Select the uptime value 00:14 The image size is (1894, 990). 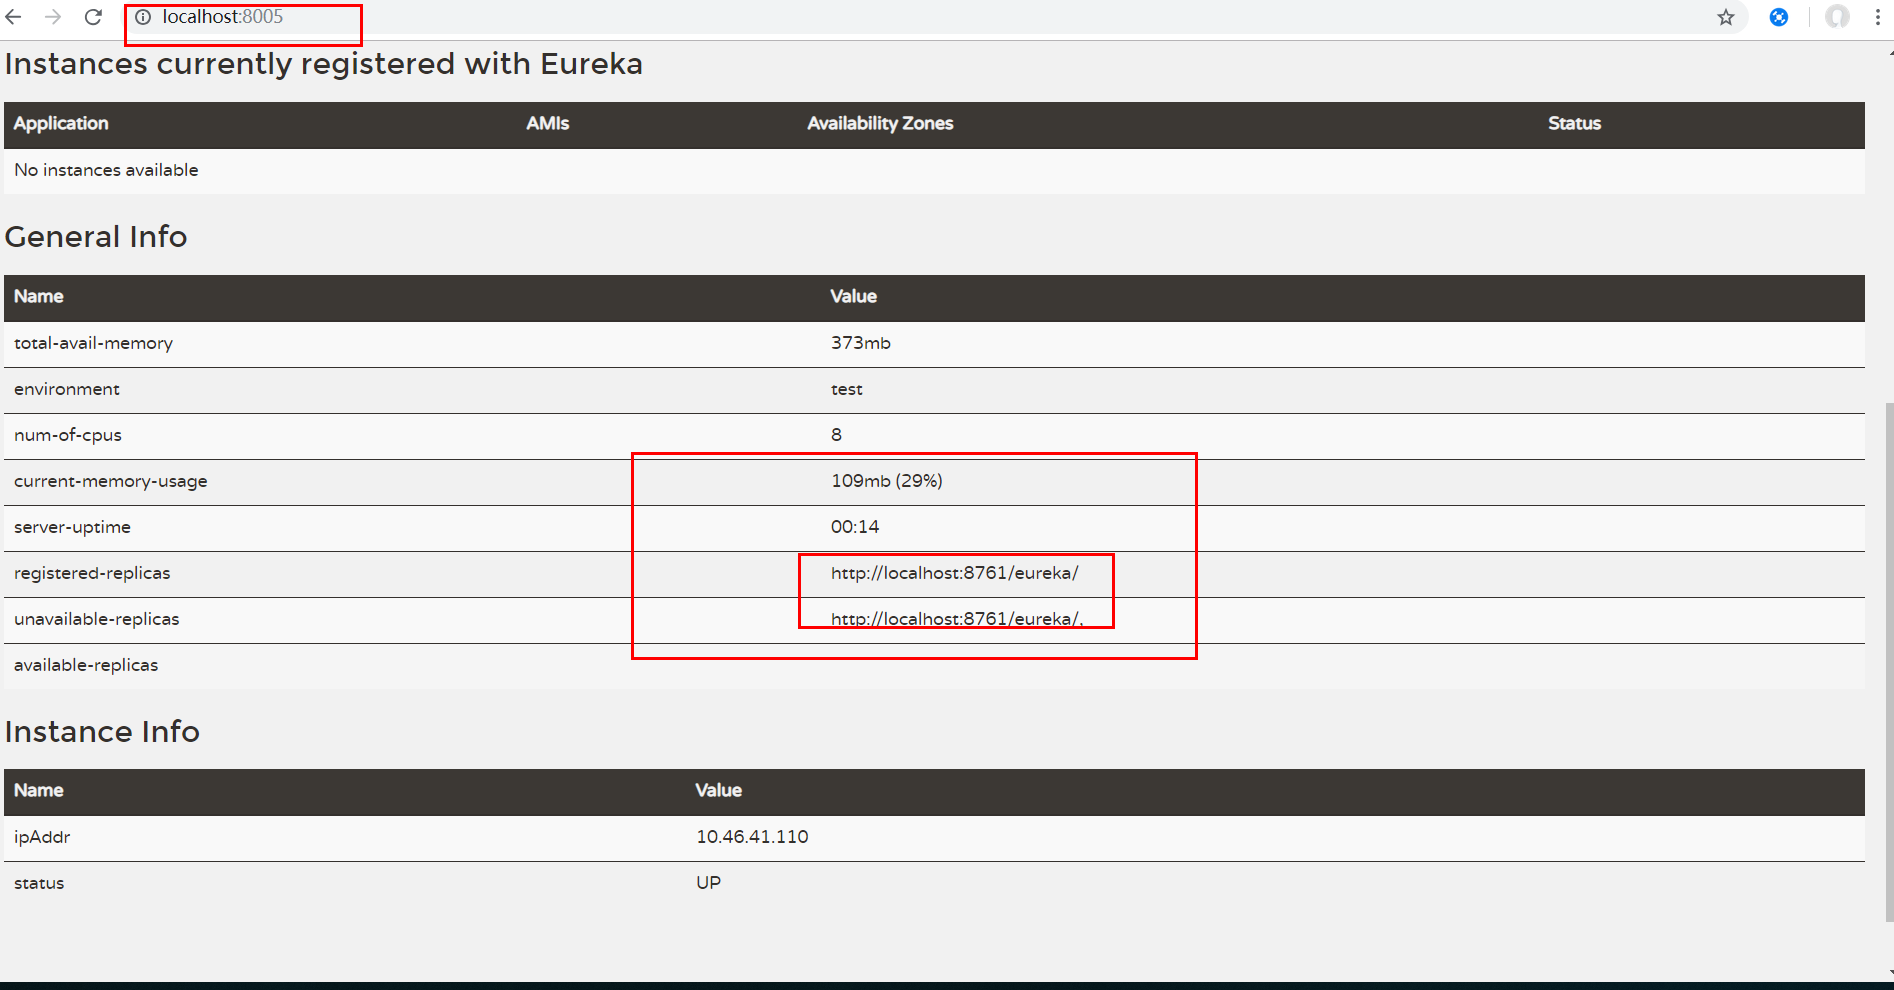[855, 527]
